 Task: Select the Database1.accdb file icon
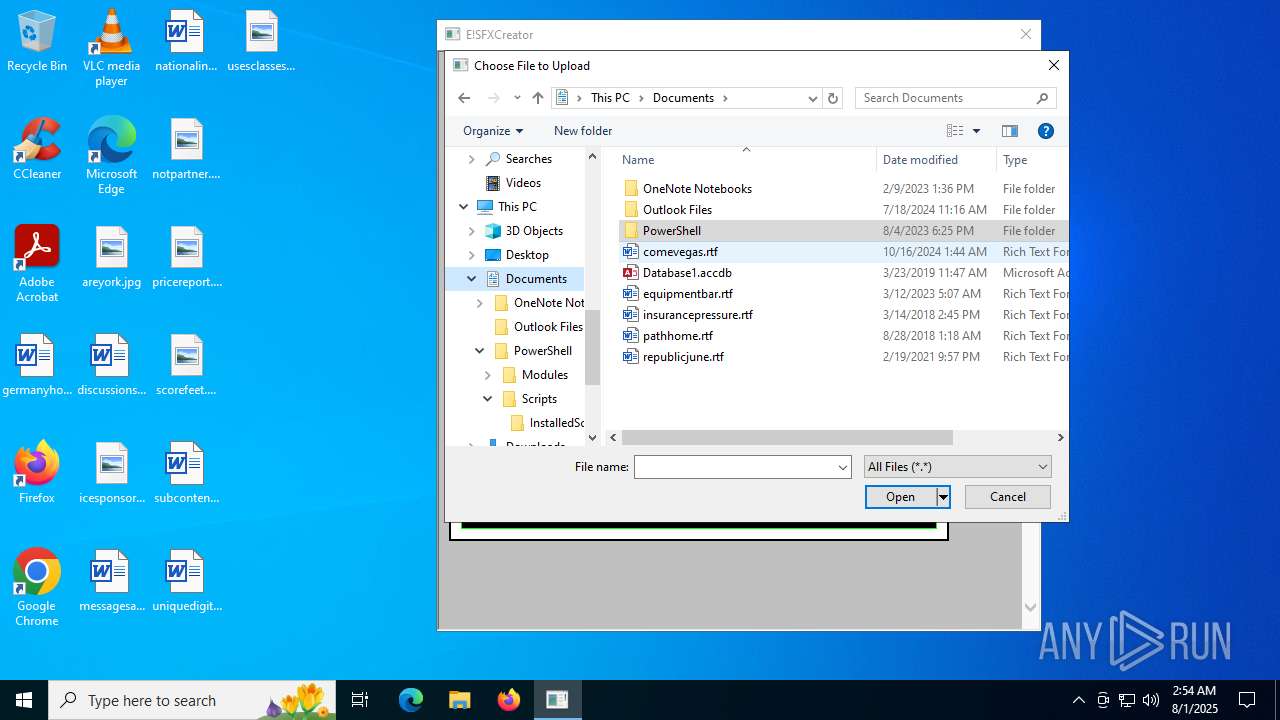[631, 273]
